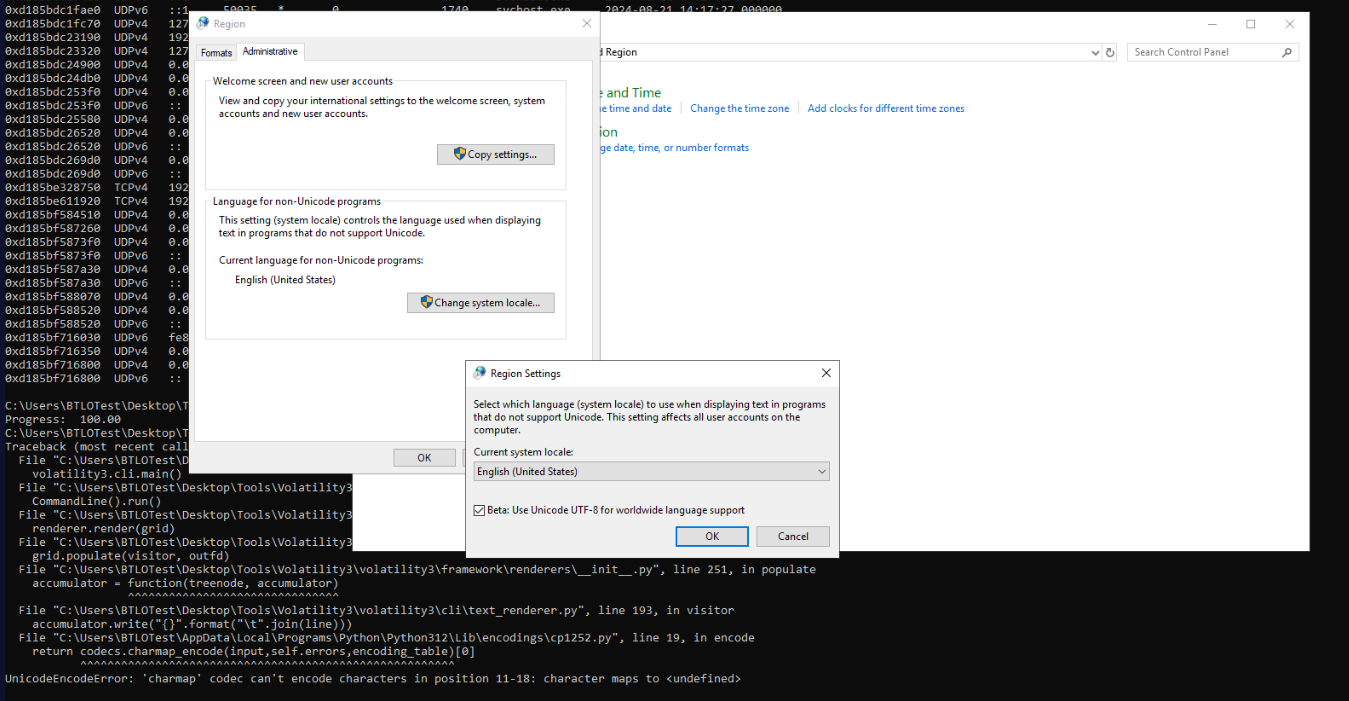Open Add clocks for different time zones

pos(885,108)
